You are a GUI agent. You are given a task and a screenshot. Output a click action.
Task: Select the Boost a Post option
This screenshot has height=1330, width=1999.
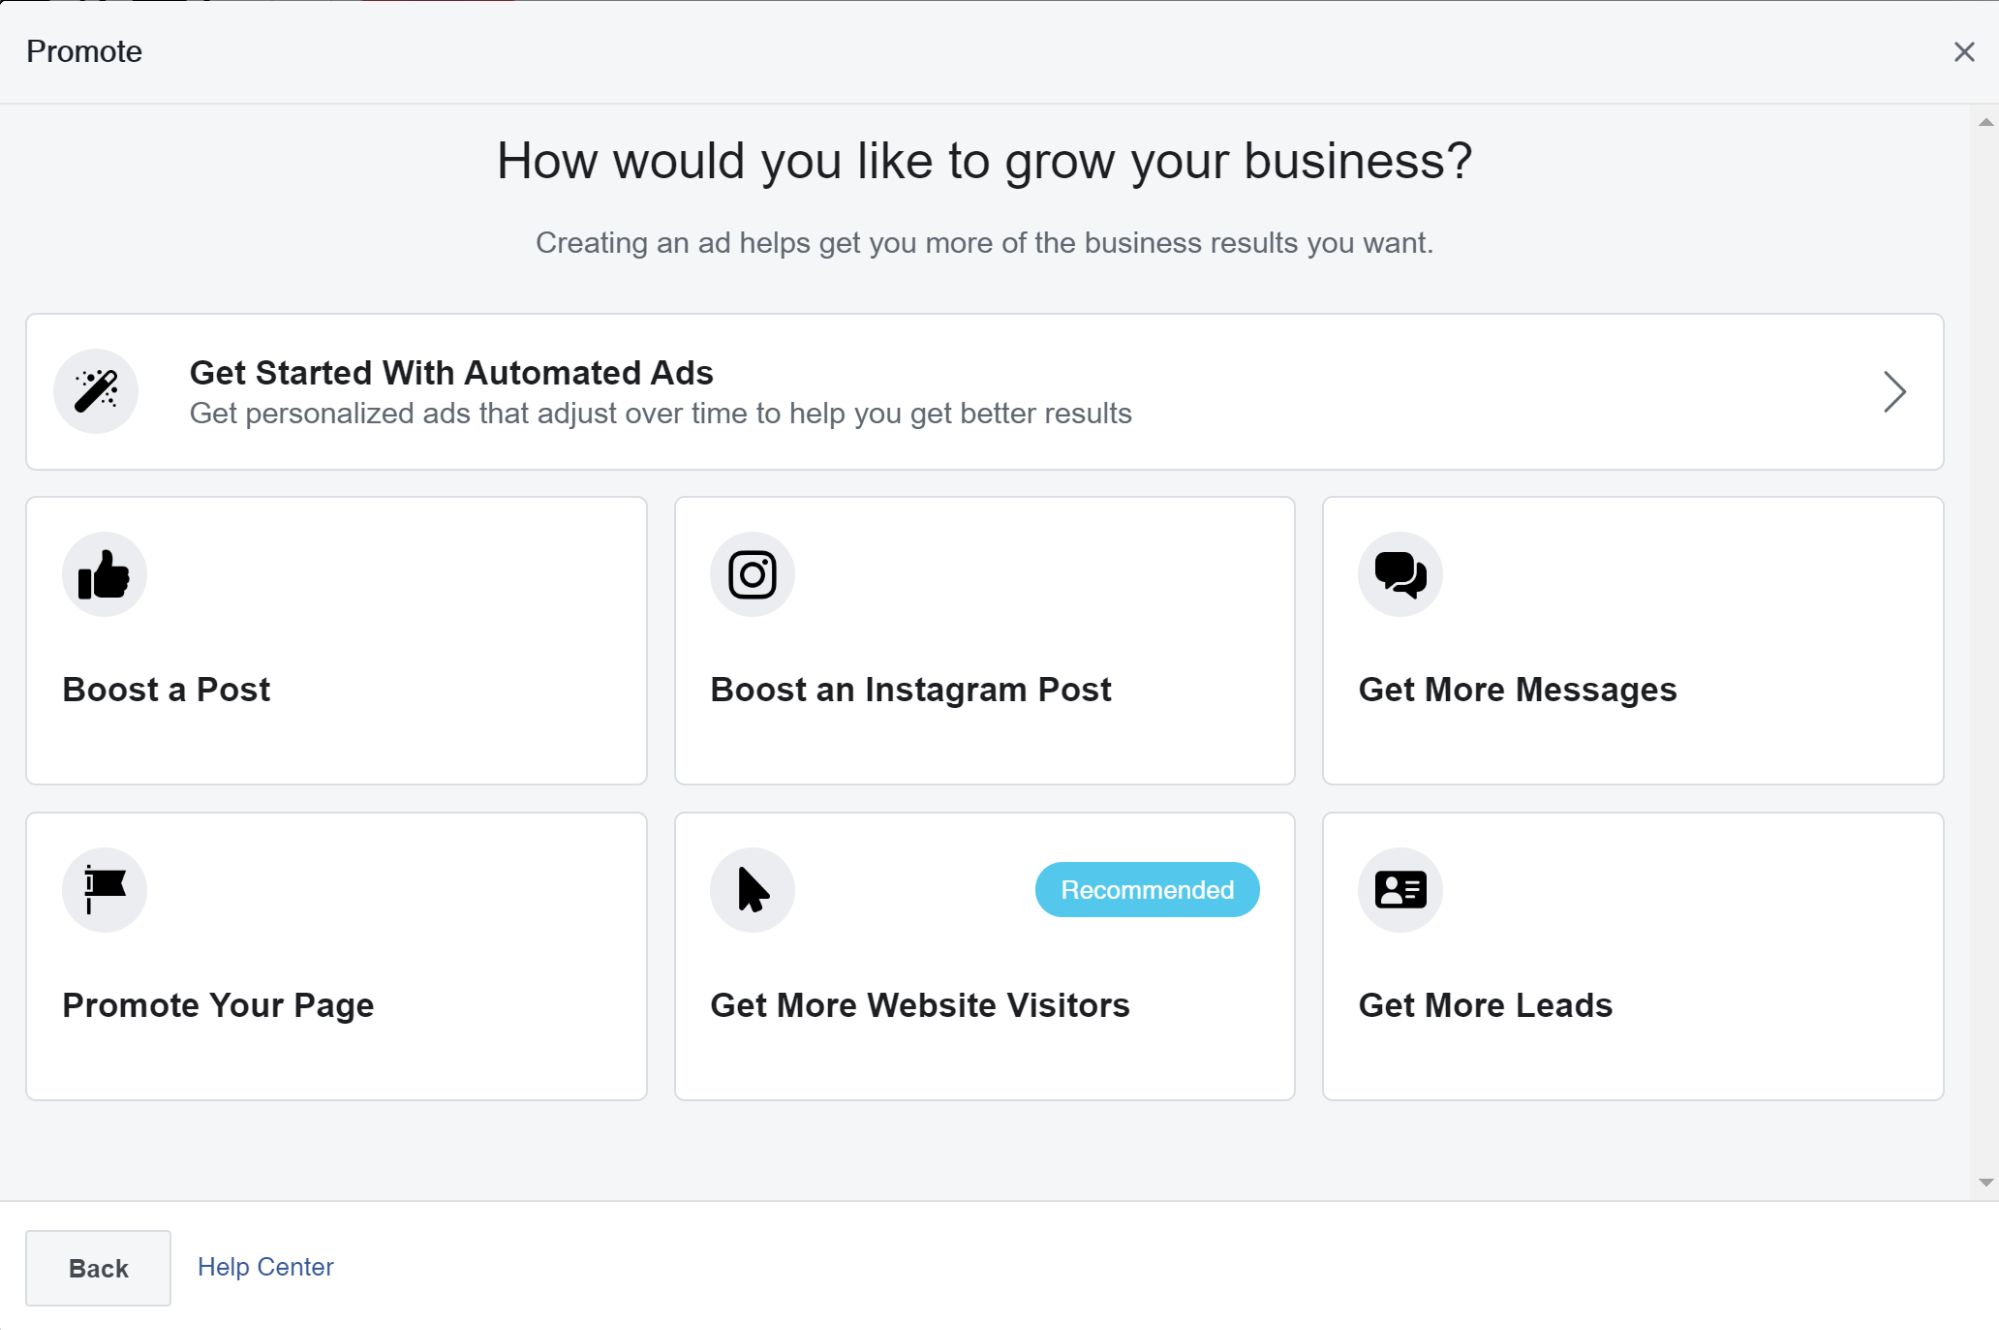[336, 641]
